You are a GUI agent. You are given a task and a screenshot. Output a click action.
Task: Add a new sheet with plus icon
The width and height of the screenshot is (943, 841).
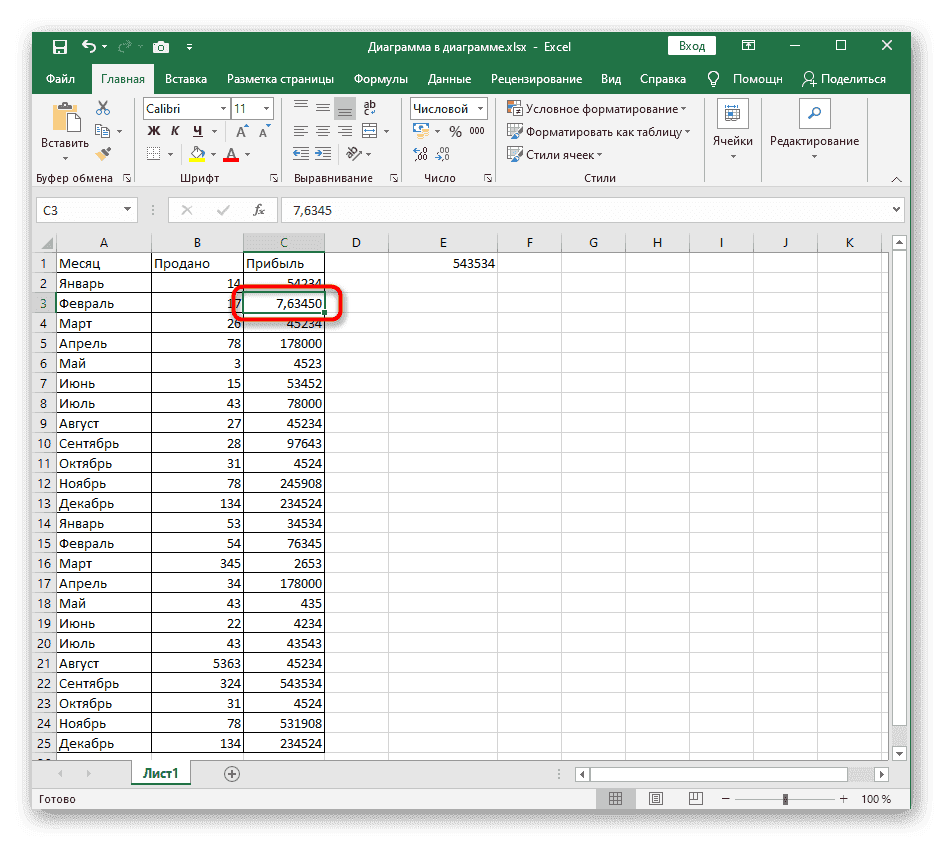tap(232, 773)
